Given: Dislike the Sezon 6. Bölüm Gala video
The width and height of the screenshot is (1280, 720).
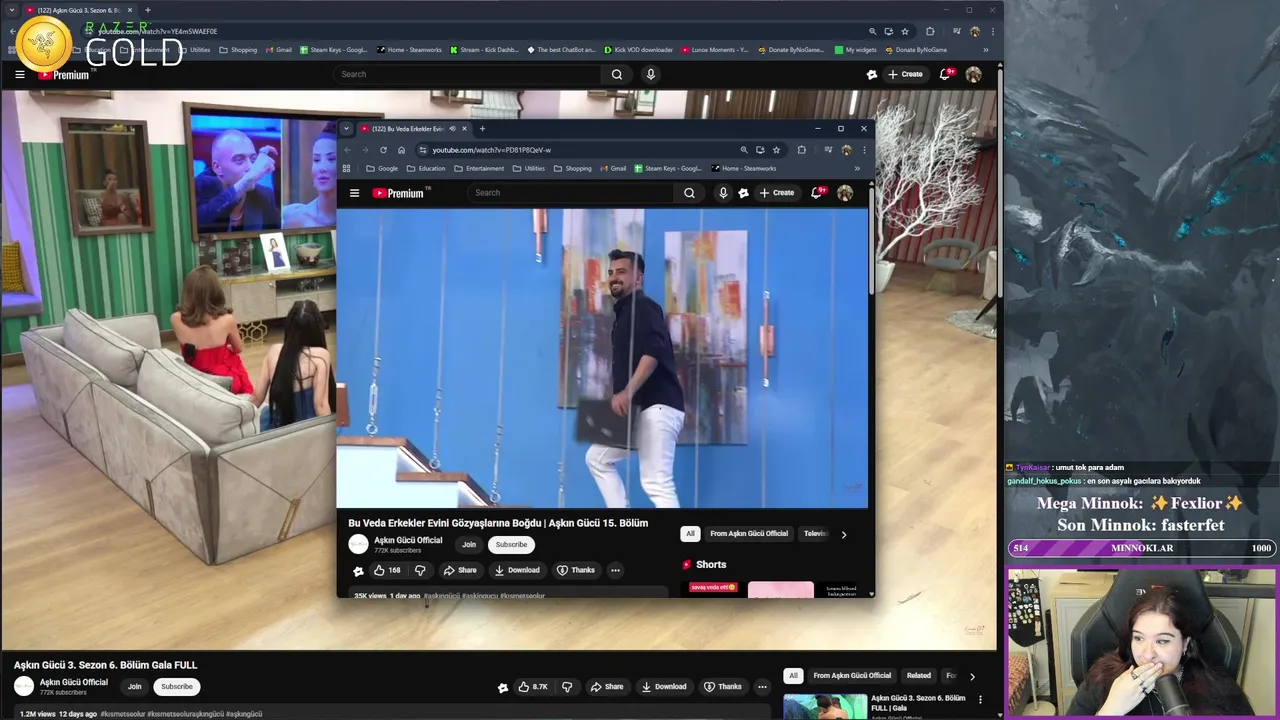Looking at the screenshot, I should 567,687.
